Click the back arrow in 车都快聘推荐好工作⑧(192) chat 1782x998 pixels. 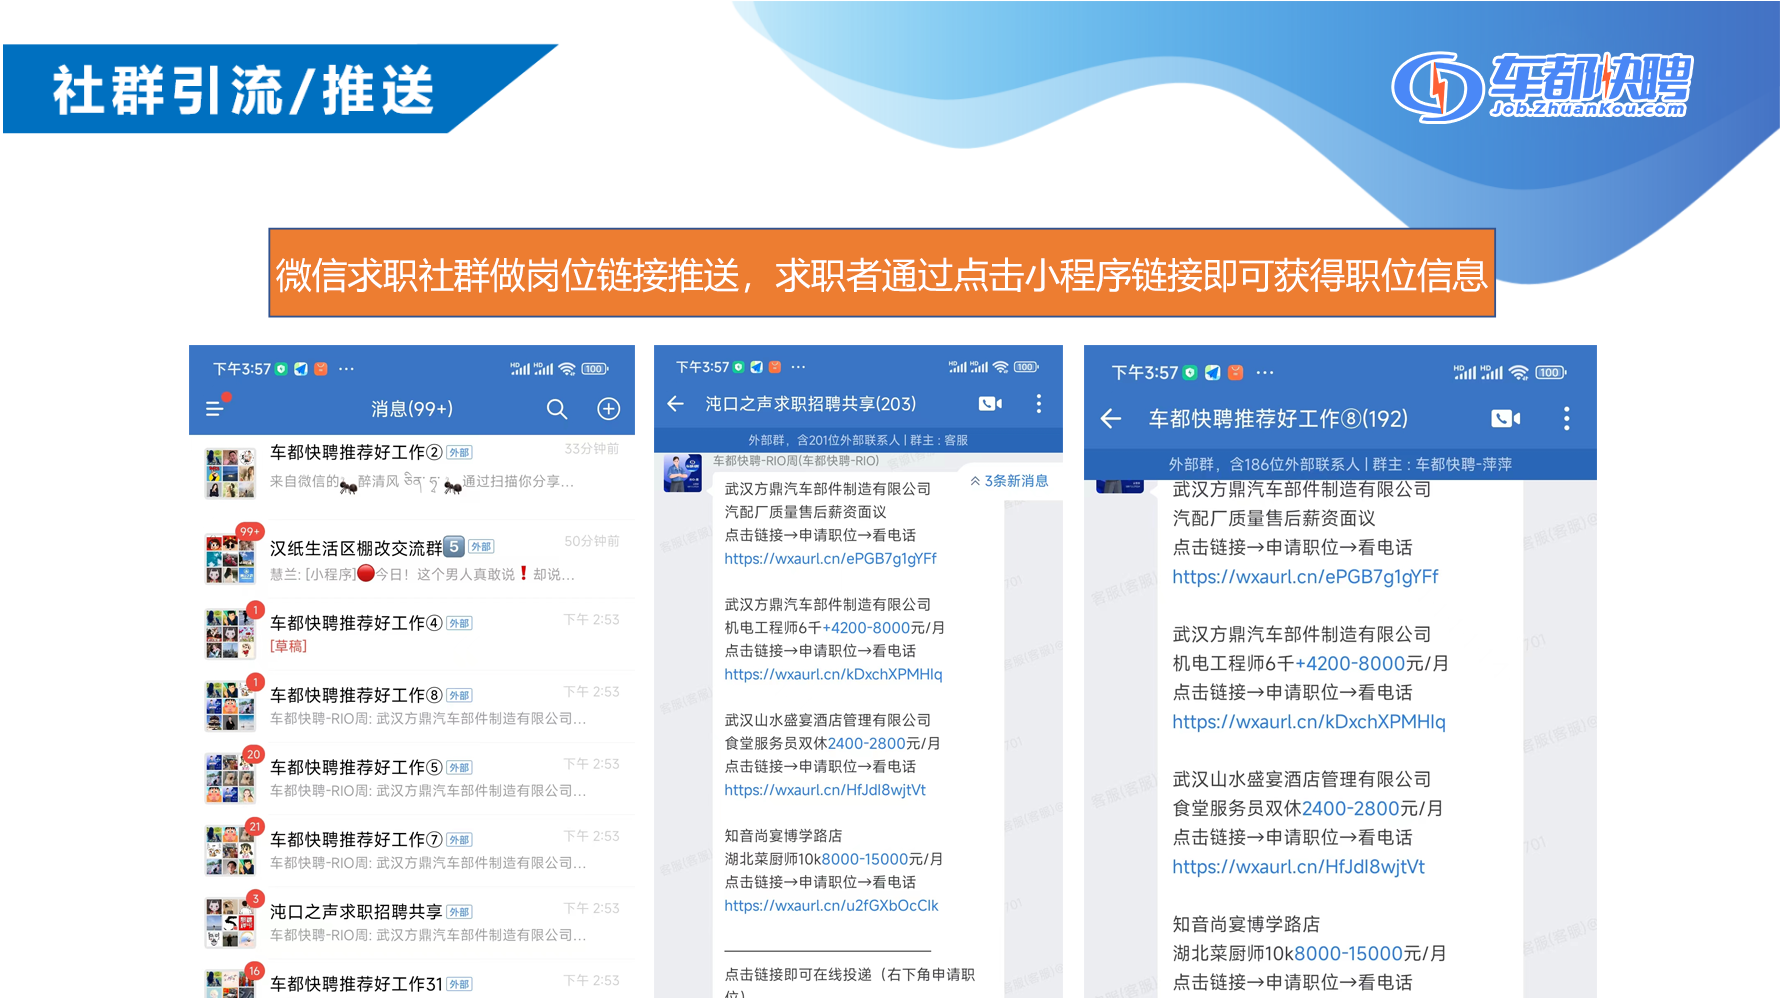(x=1111, y=418)
